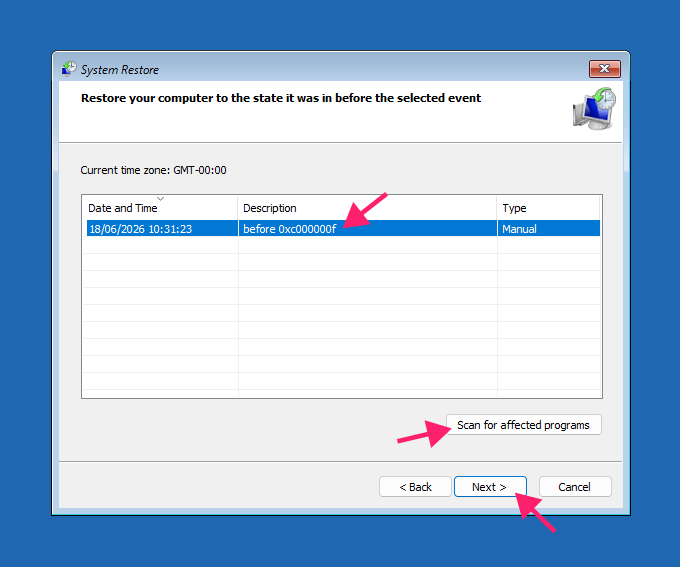Image resolution: width=680 pixels, height=567 pixels.
Task: Scan for affected programs
Action: point(523,425)
